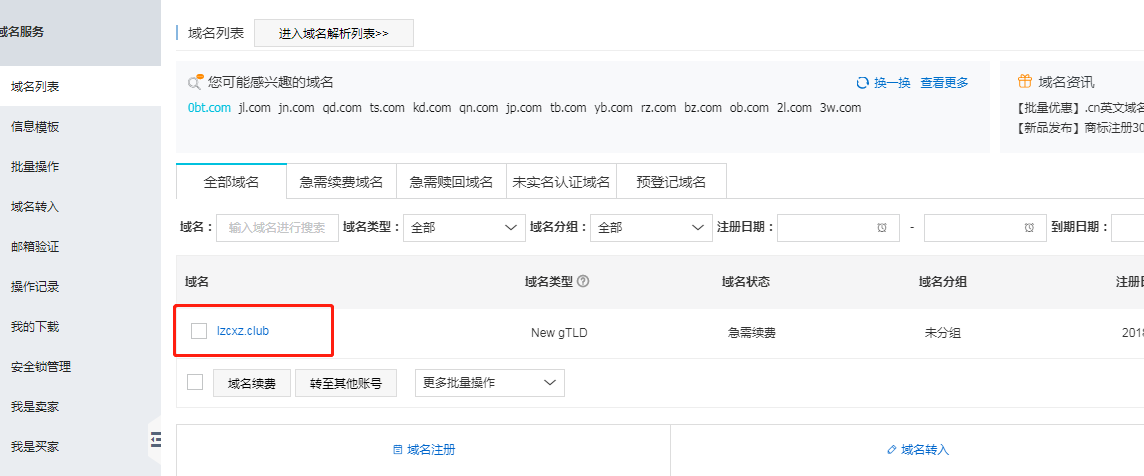1144x476 pixels.
Task: Check the box beside lzcxz.club
Action: pos(199,331)
